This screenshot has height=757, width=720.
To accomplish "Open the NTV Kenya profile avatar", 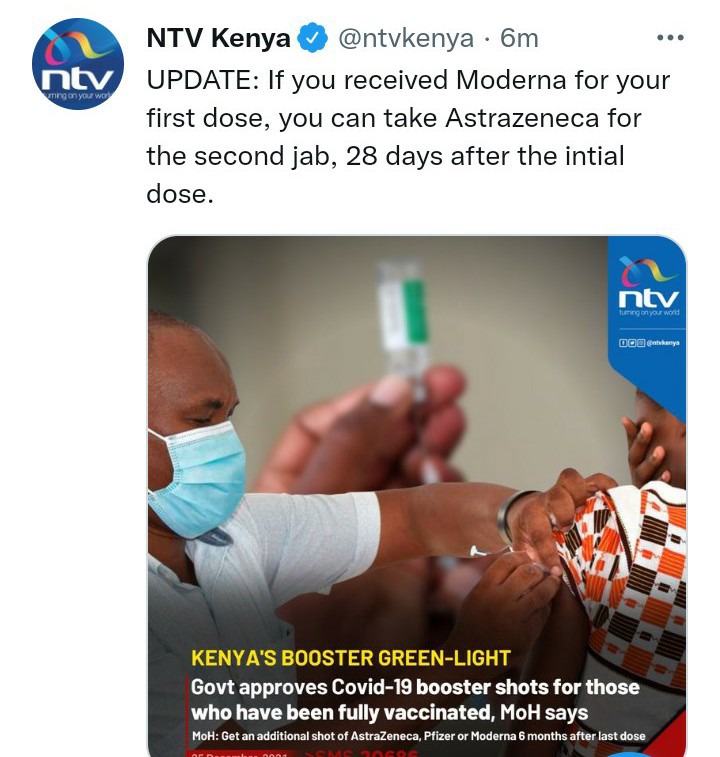I will [x=78, y=64].
